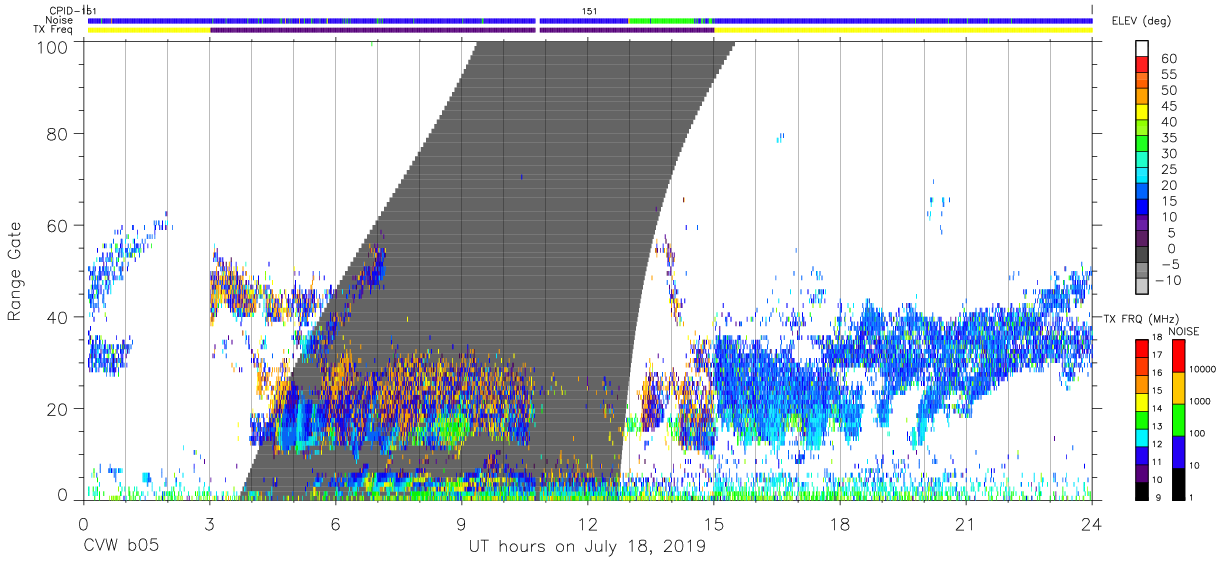
Task: Select the yellow 14–15 MHz frequency swatch
Action: point(1141,402)
